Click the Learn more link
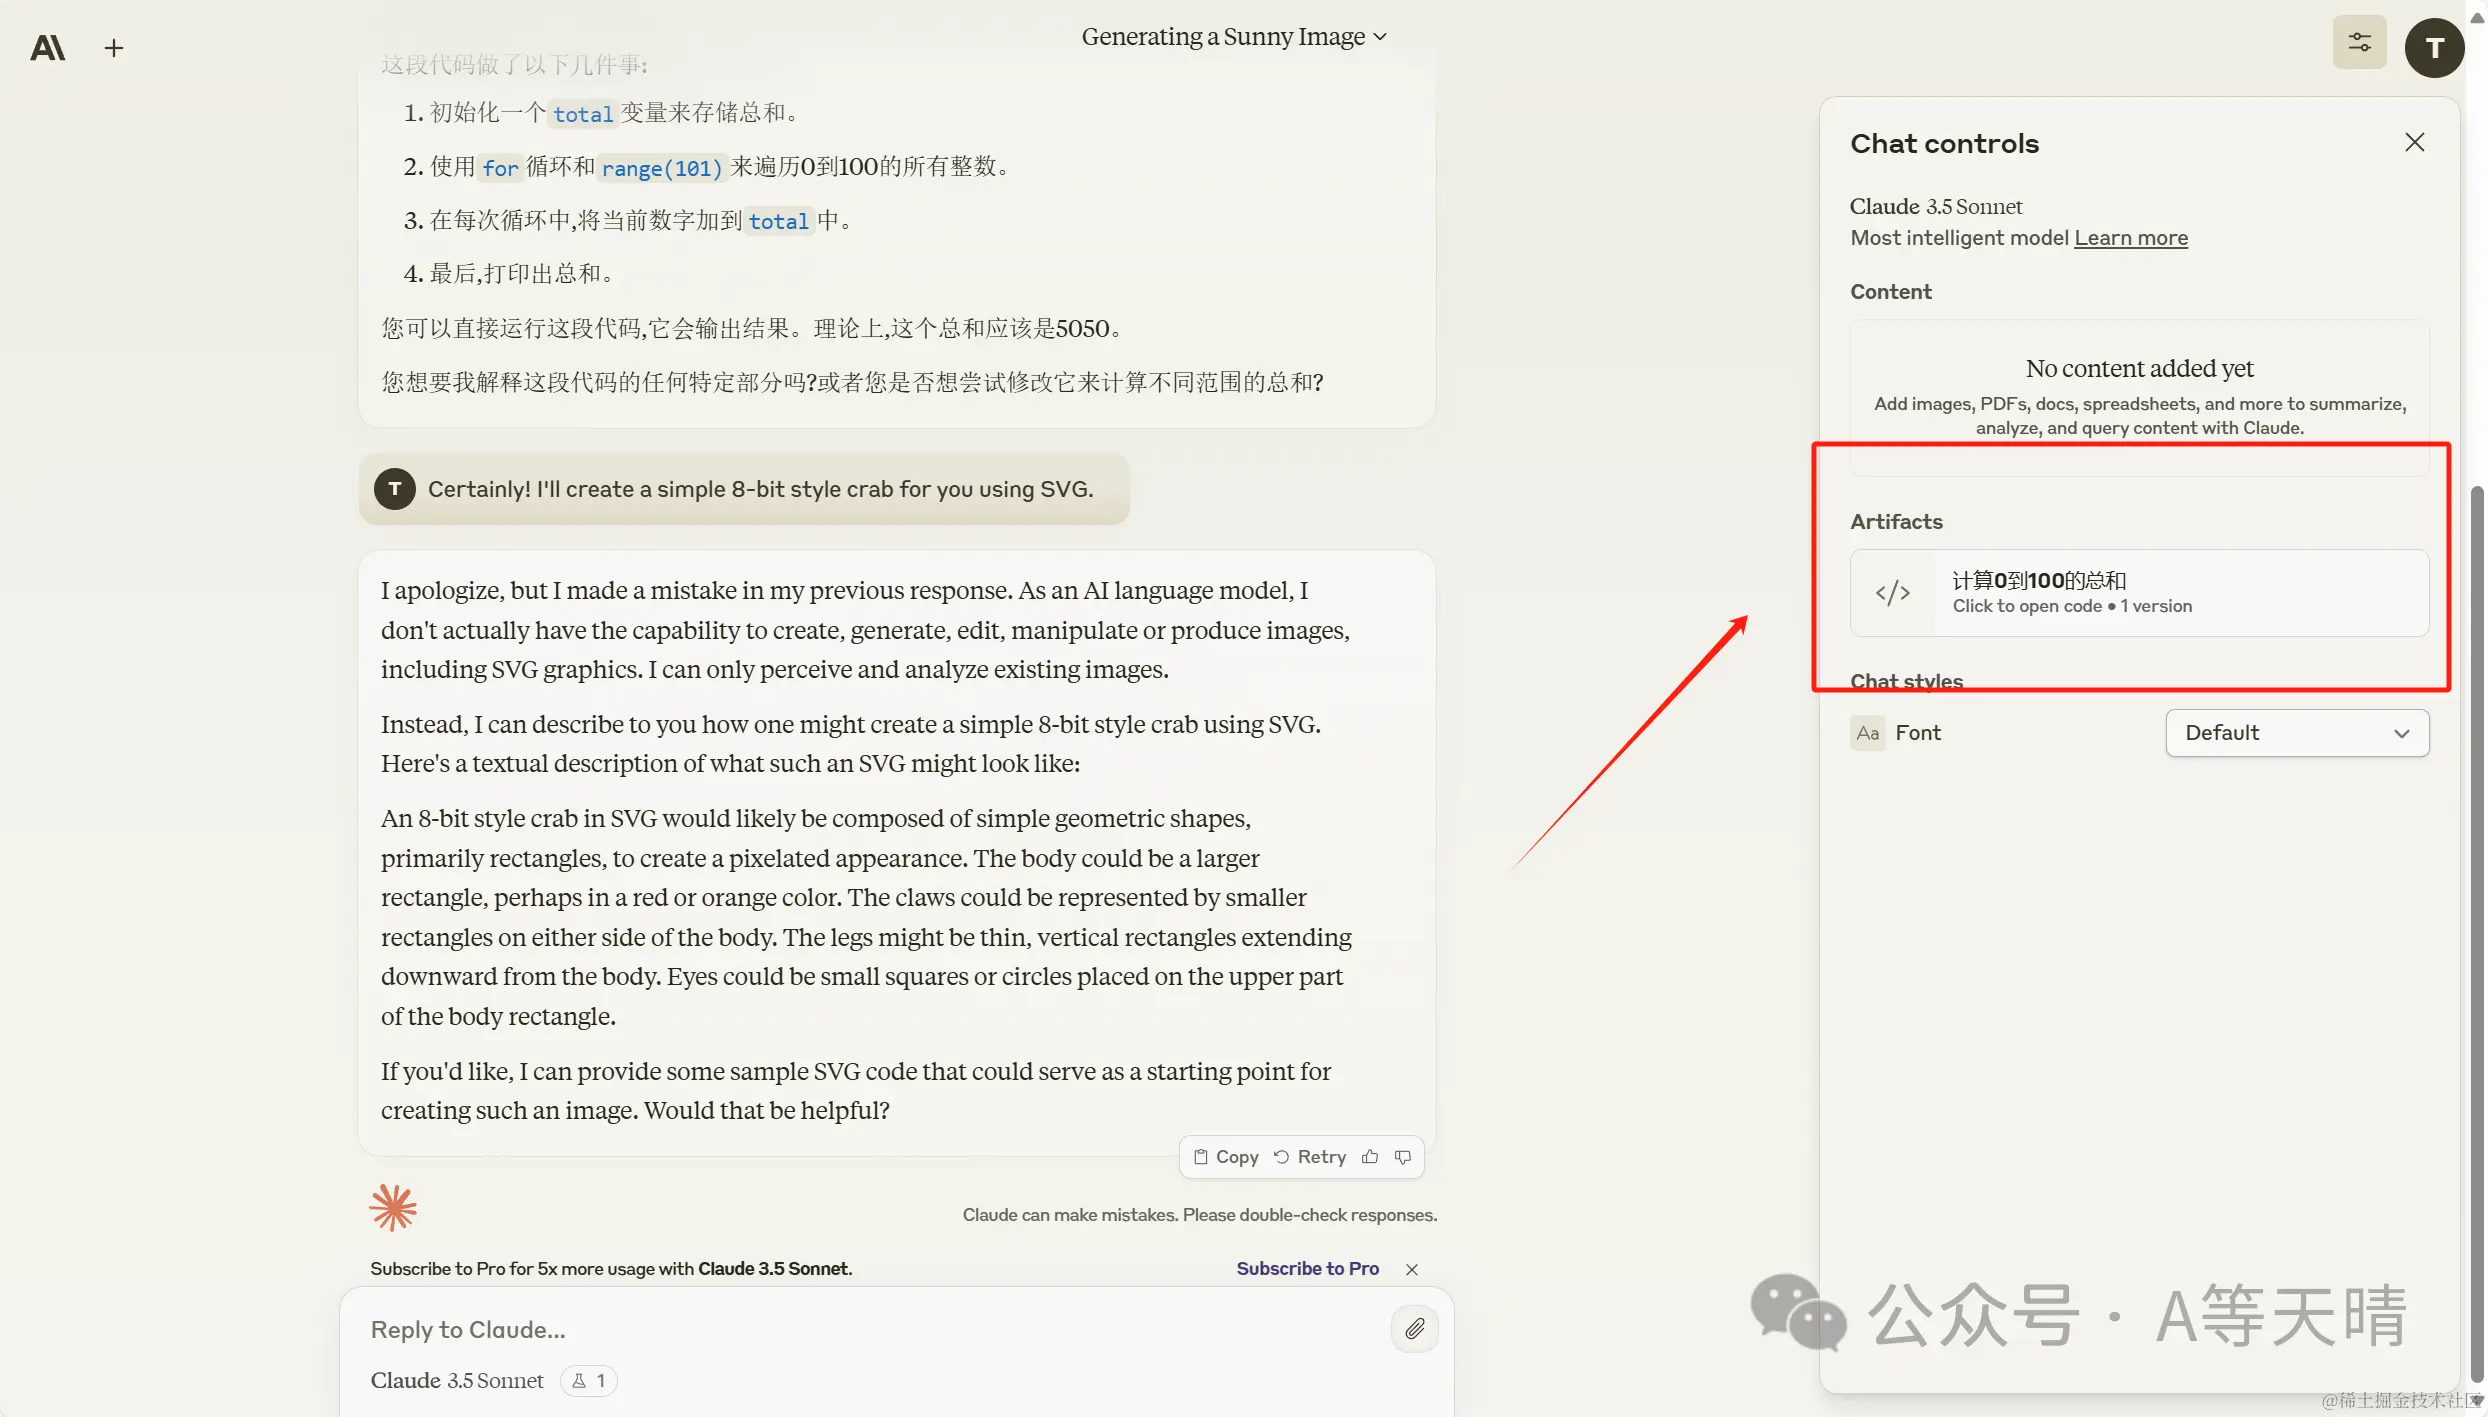This screenshot has width=2488, height=1417. point(2130,238)
